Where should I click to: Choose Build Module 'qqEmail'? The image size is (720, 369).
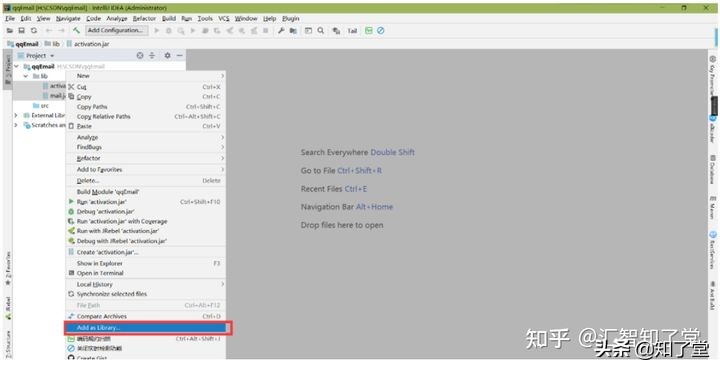pos(146,192)
